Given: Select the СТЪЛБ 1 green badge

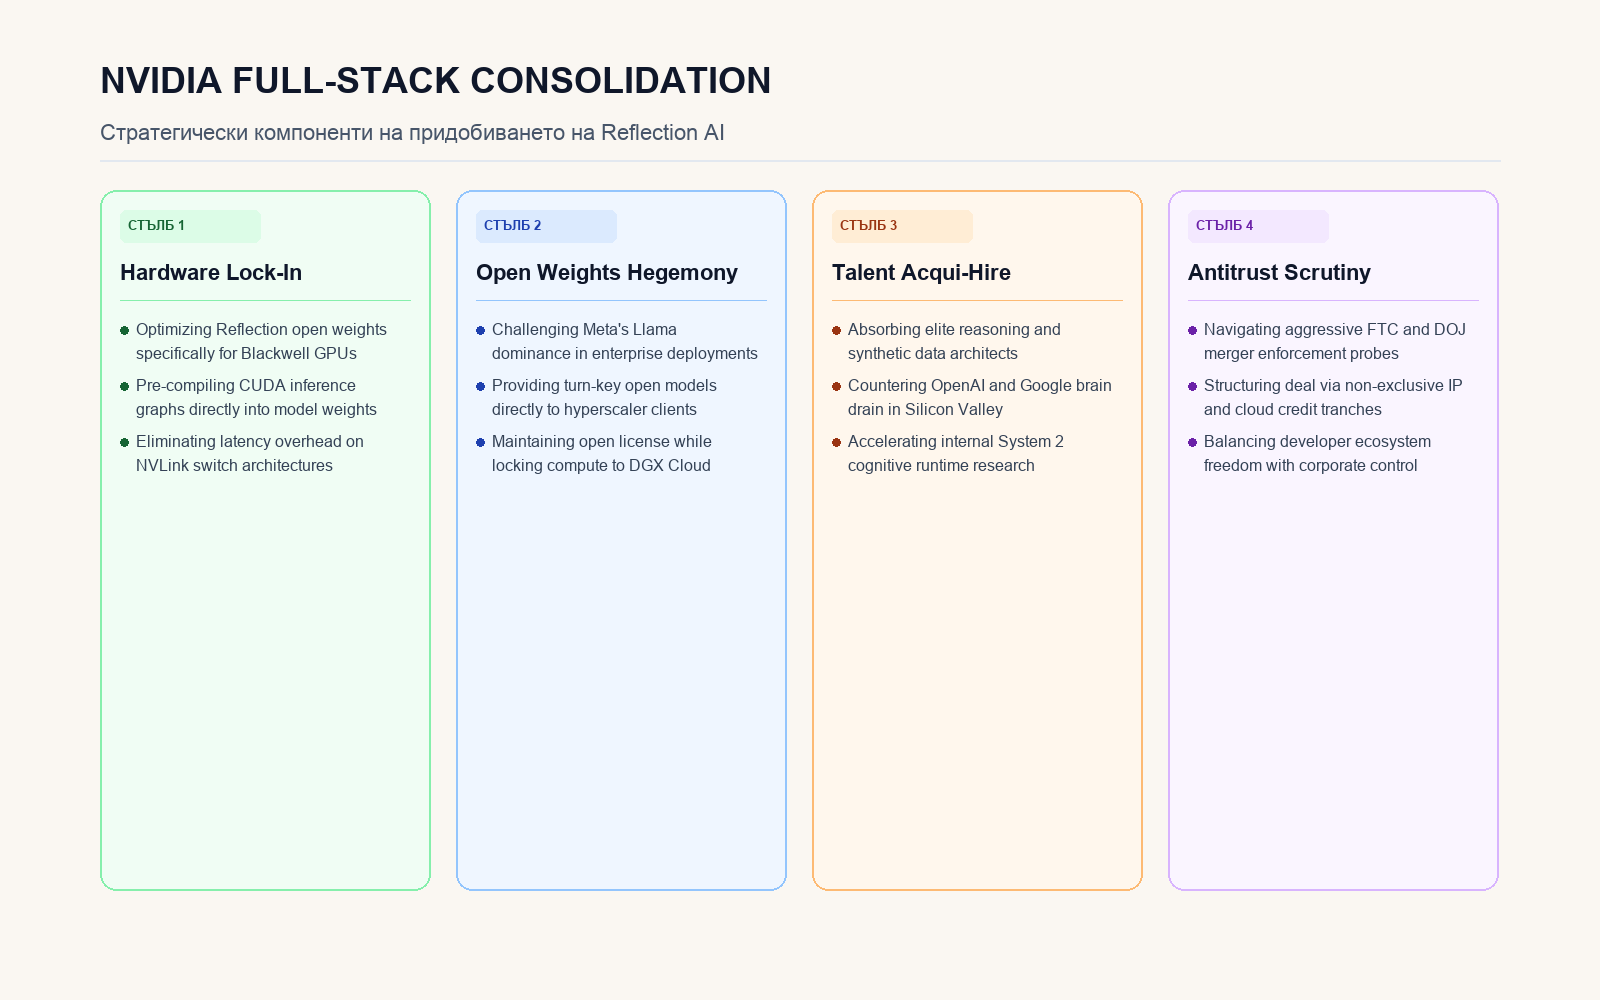Looking at the screenshot, I should (190, 226).
